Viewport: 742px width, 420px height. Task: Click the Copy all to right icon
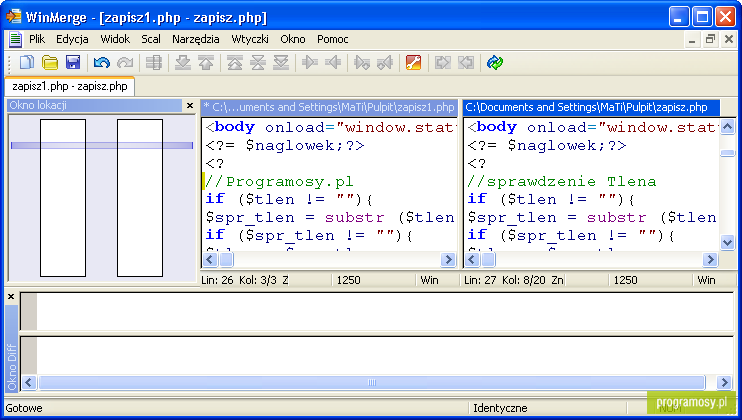[x=443, y=62]
